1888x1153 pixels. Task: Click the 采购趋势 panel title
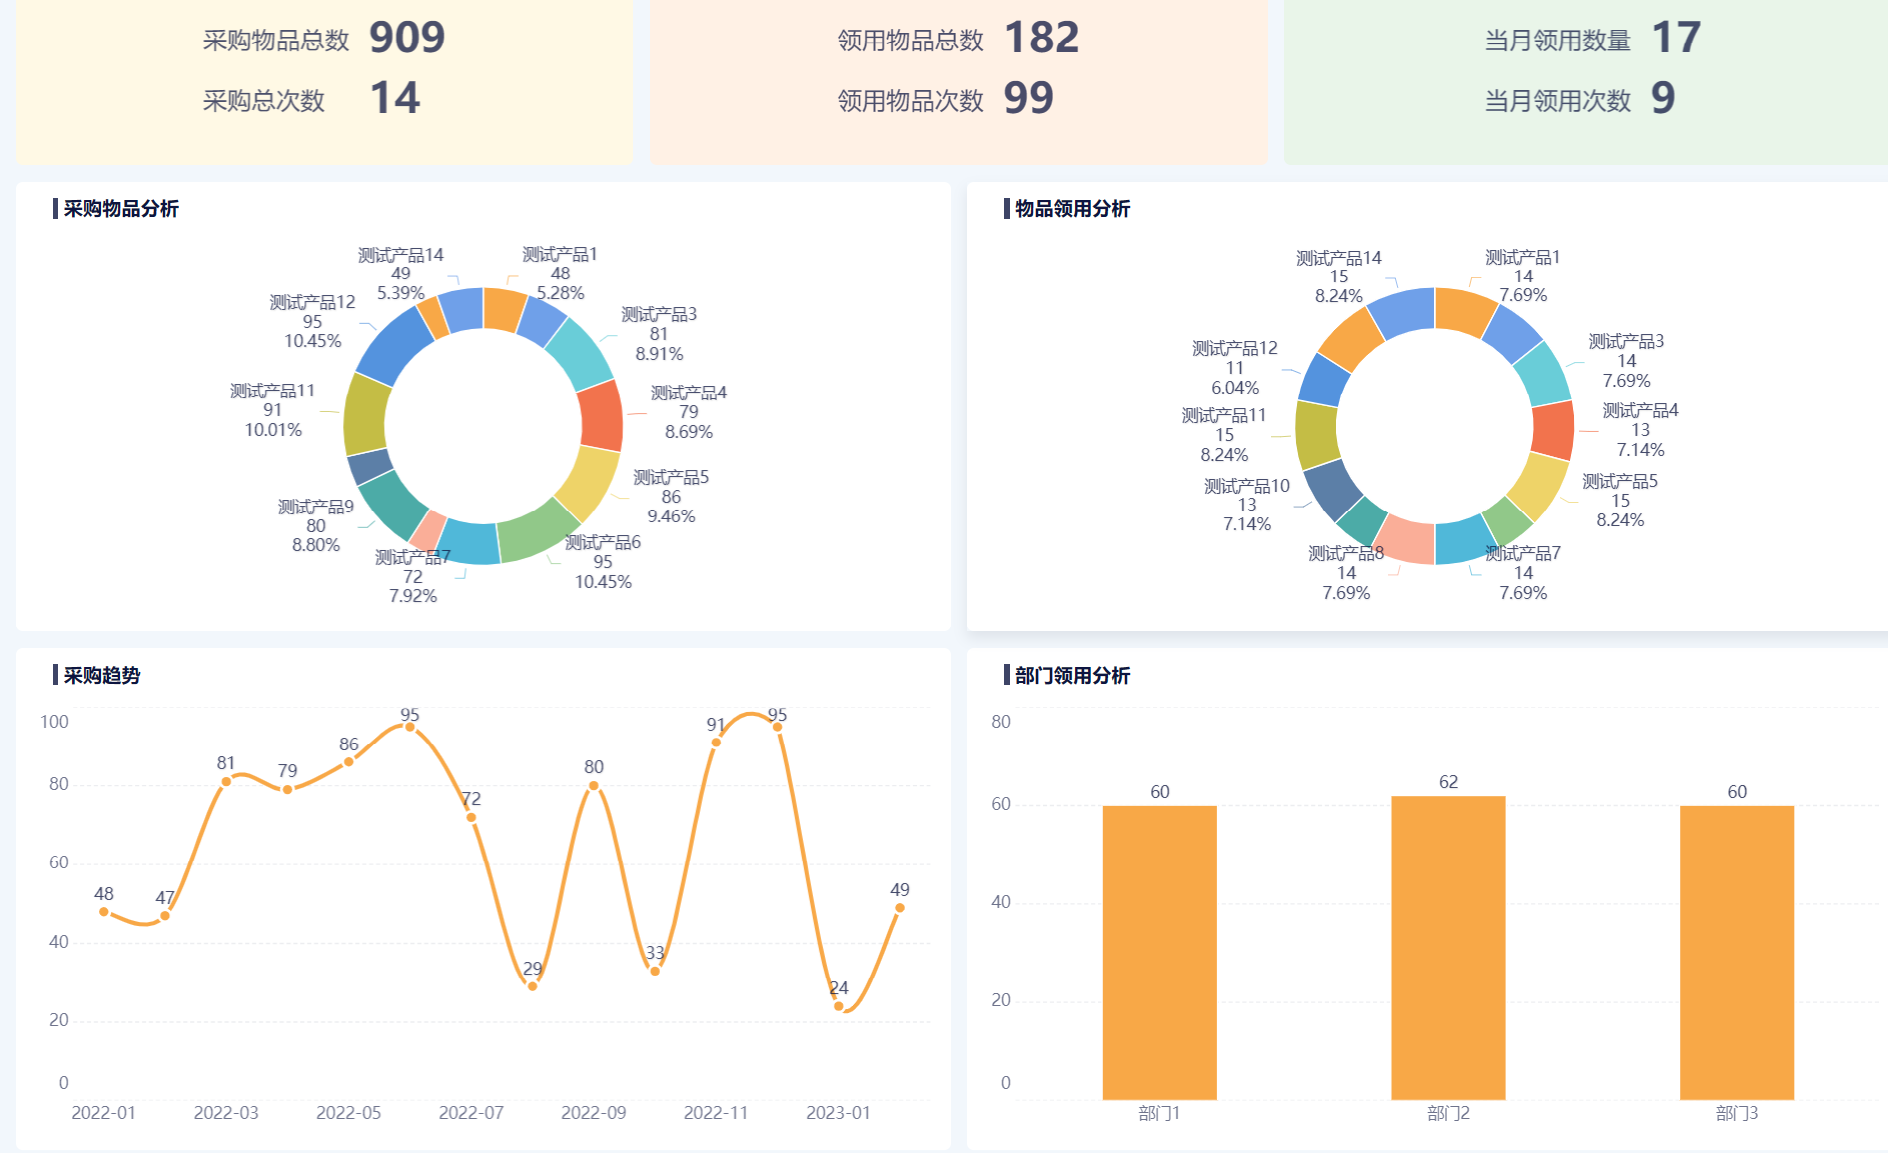[102, 675]
